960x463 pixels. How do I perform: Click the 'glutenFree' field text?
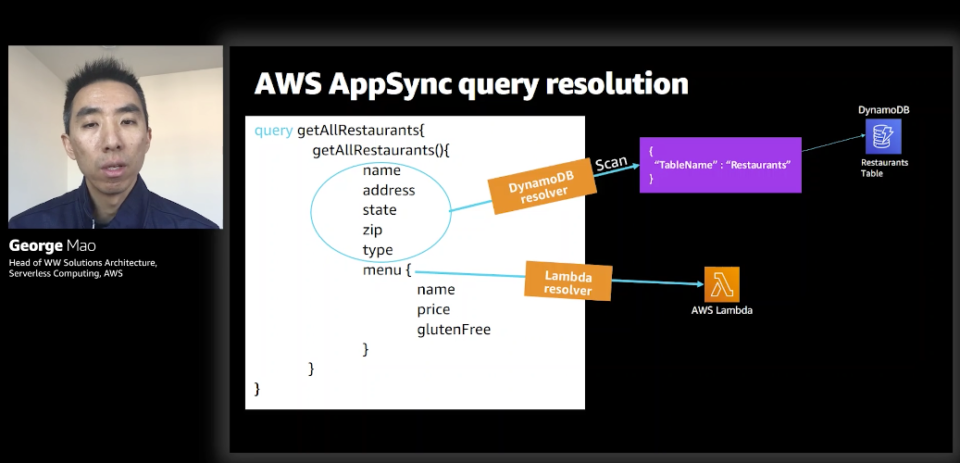pos(454,329)
